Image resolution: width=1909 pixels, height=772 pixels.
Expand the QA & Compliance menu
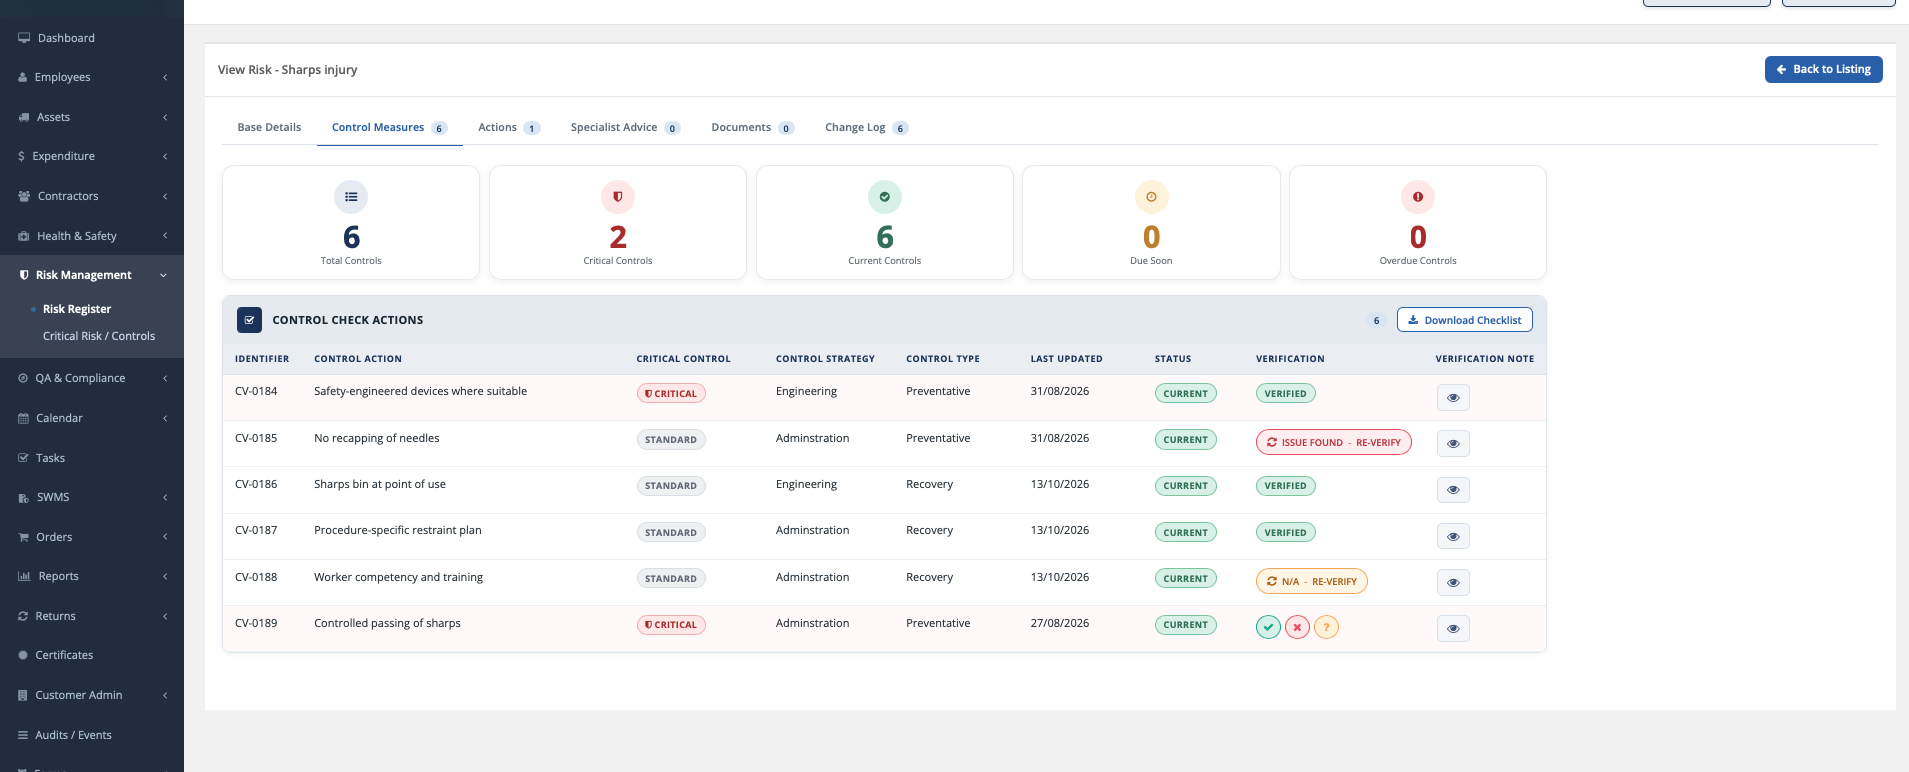tap(92, 378)
